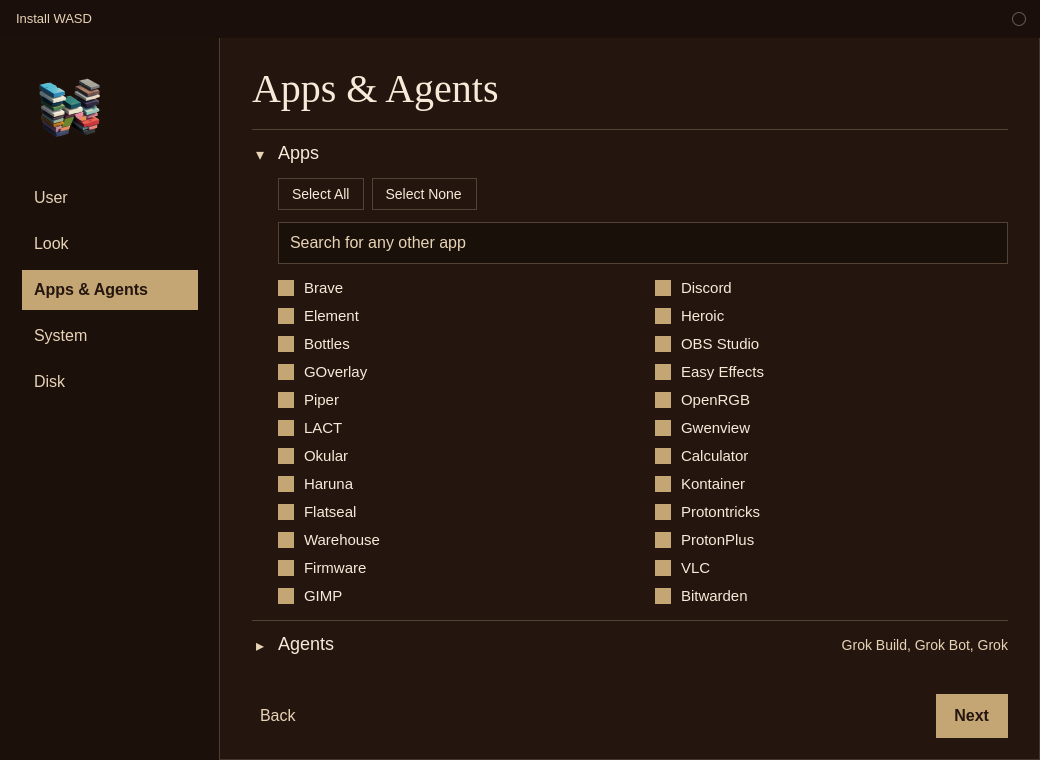Click the Apps & Agents page heading
Image resolution: width=1040 pixels, height=760 pixels.
point(375,89)
